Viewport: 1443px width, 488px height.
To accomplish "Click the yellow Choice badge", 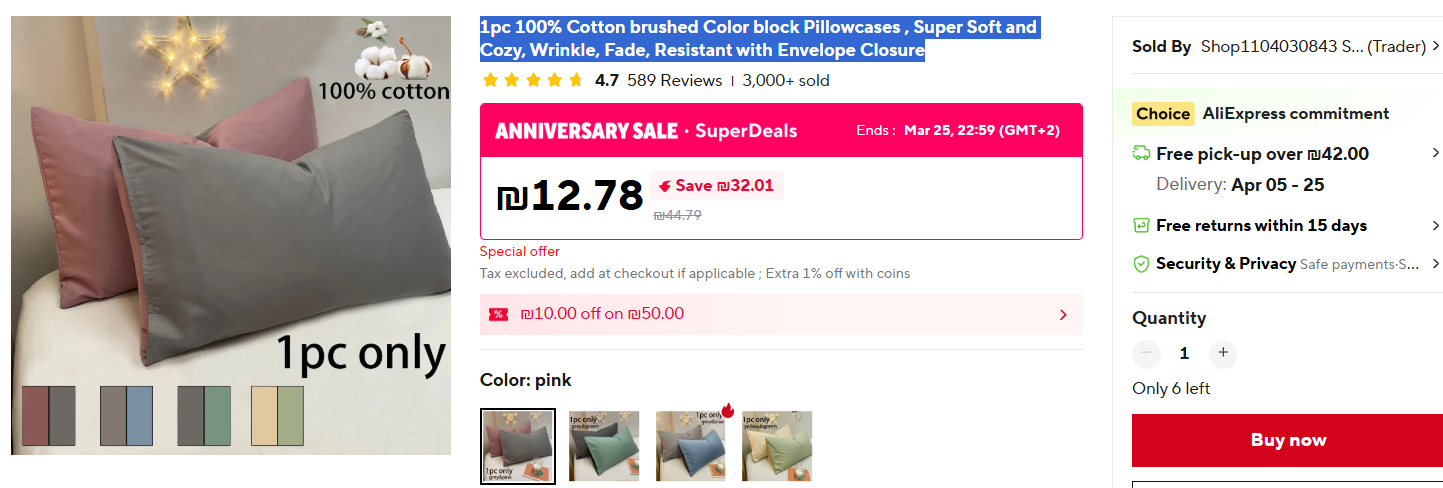I will [x=1163, y=114].
